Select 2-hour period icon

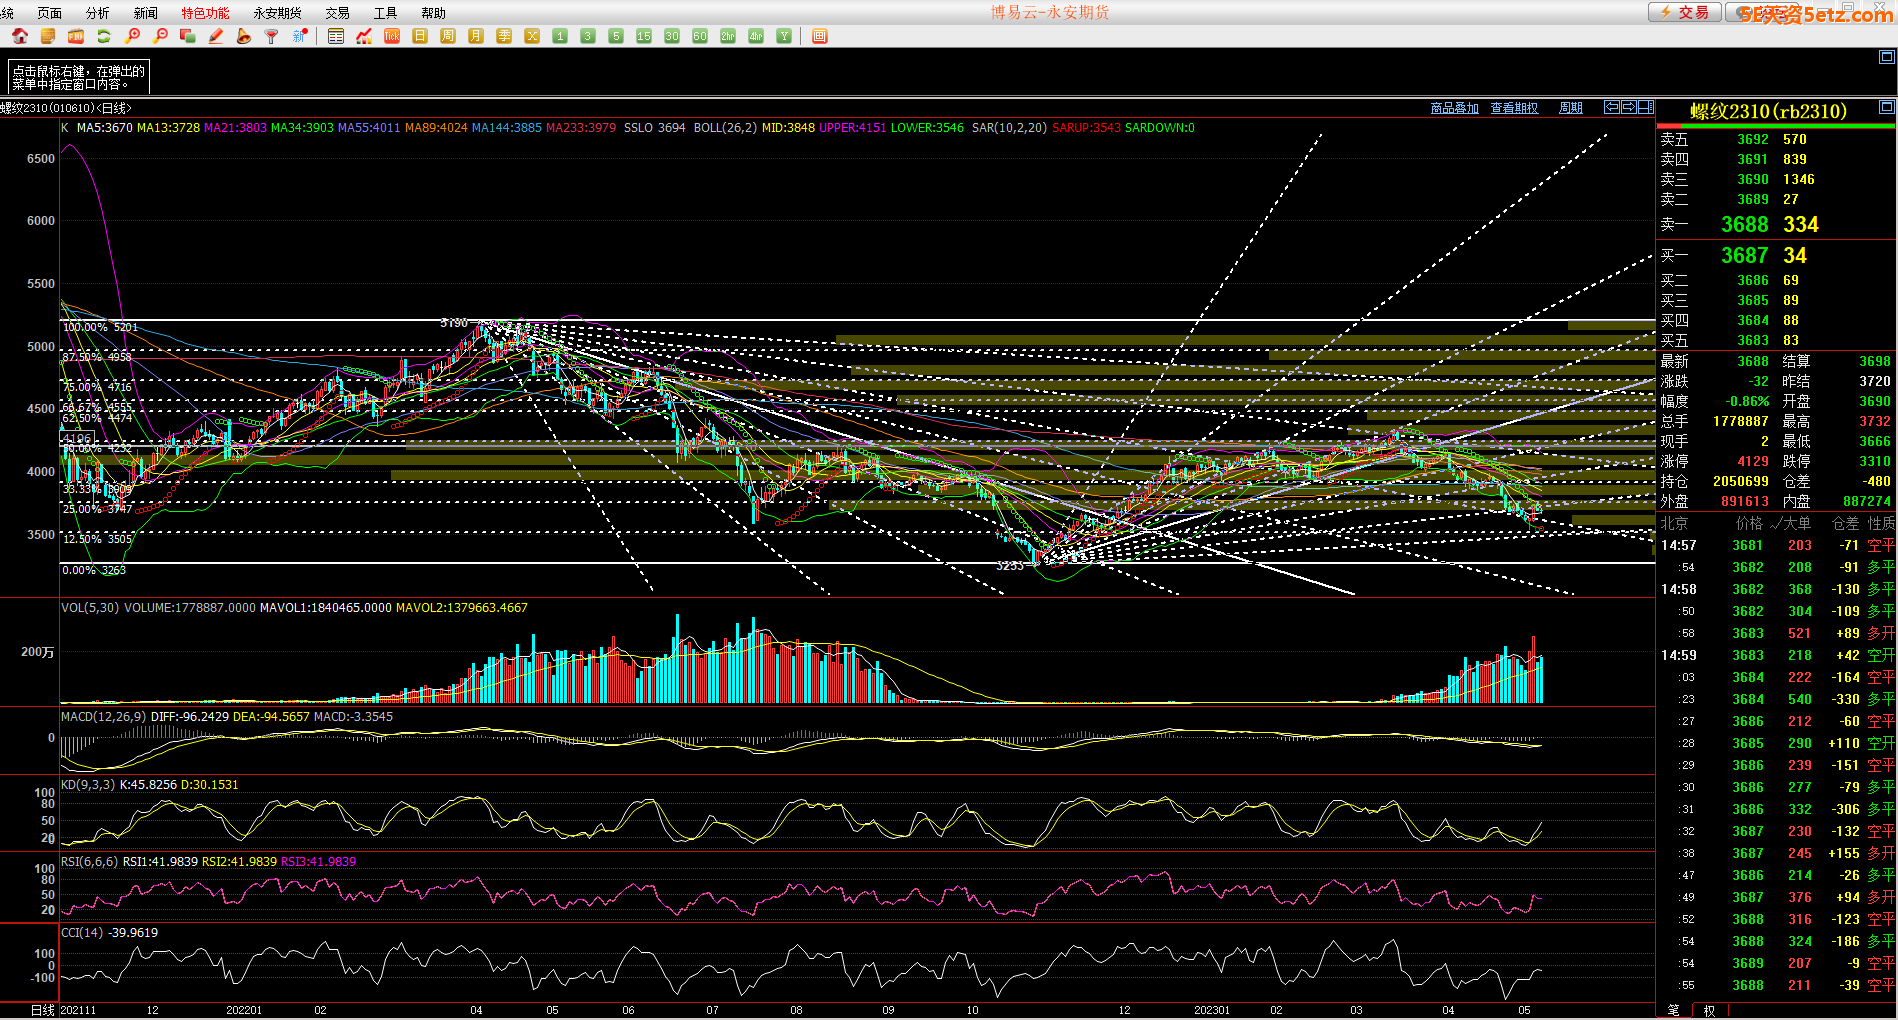[x=728, y=36]
